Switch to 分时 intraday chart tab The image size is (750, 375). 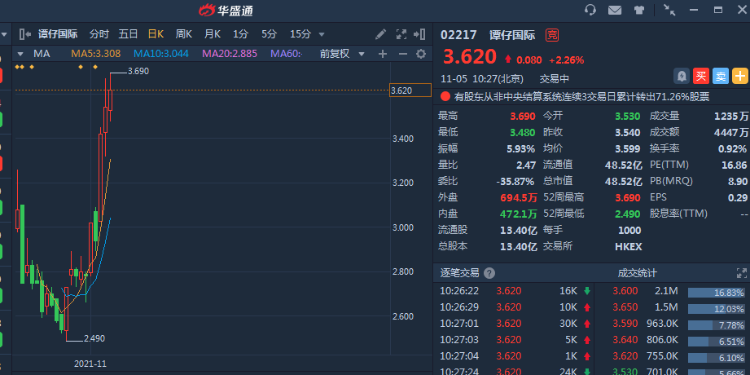click(x=99, y=34)
